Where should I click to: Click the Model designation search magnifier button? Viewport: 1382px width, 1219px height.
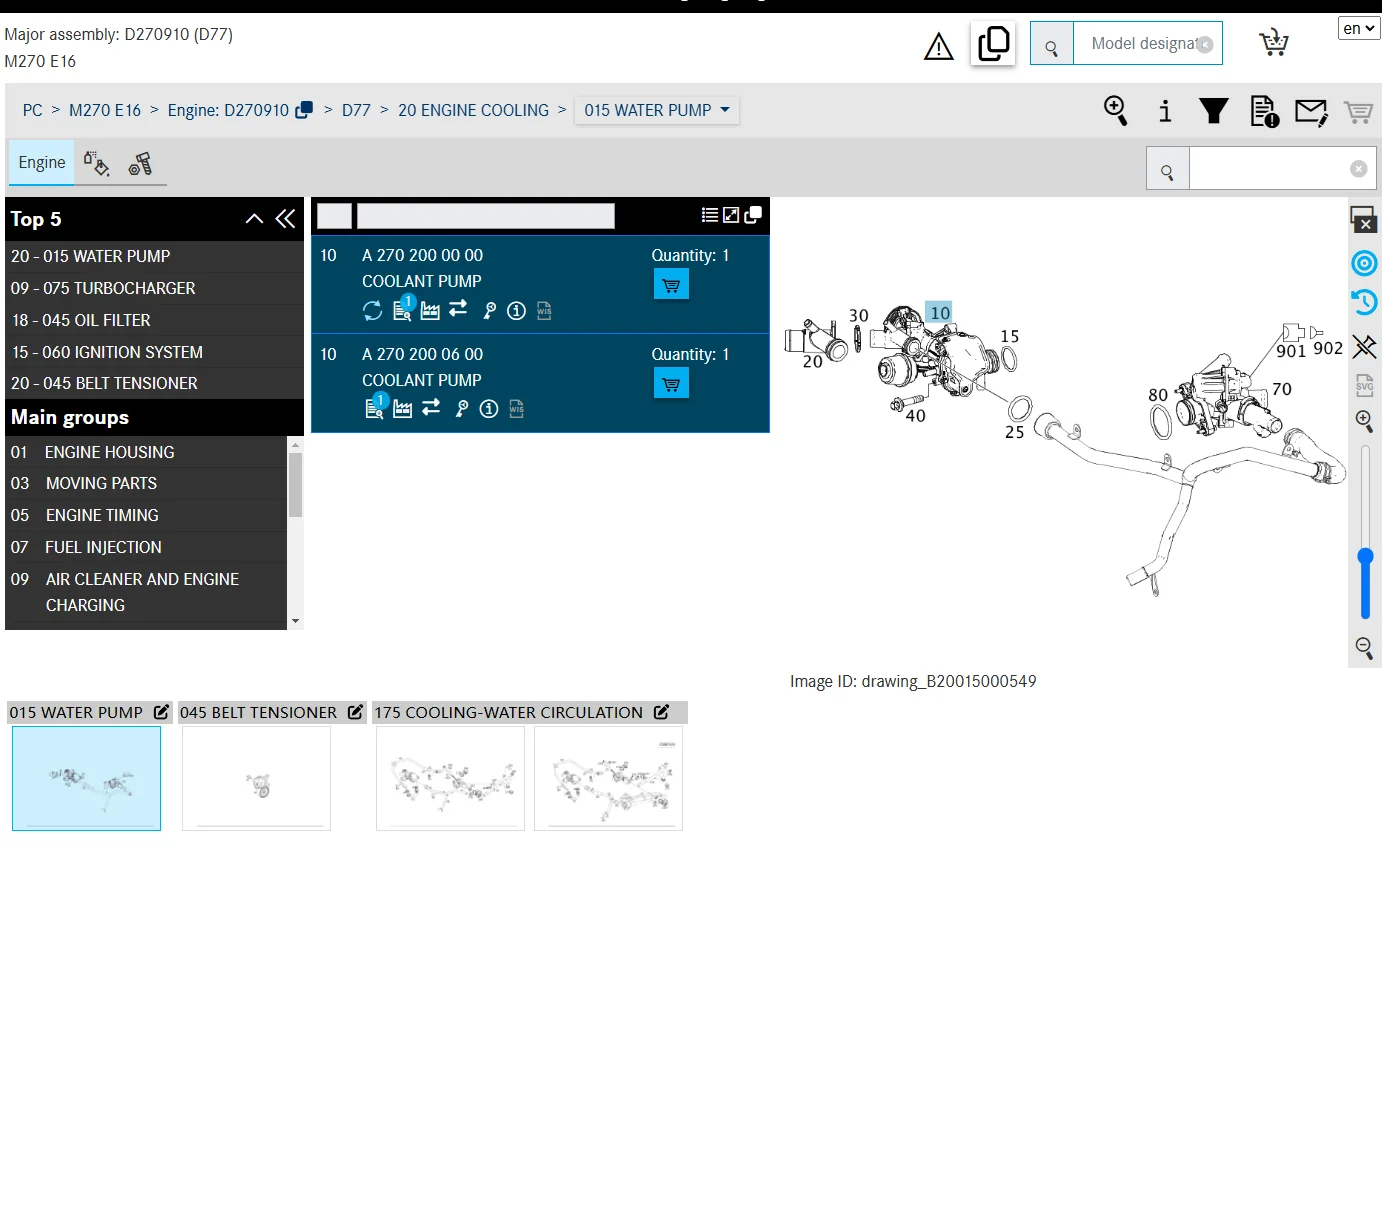click(1052, 44)
